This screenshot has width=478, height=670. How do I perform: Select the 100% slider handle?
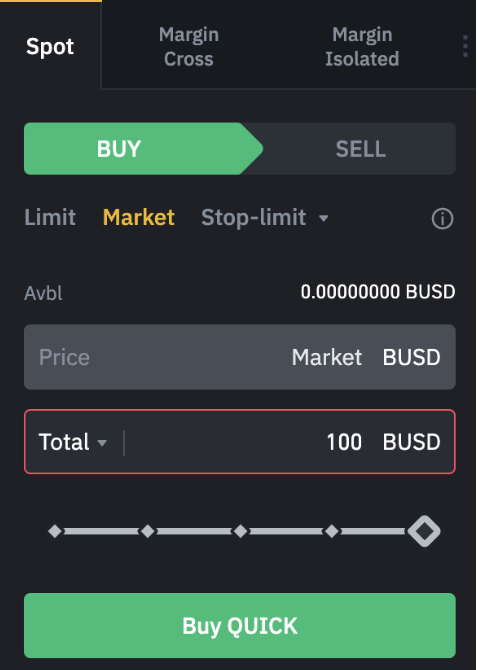424,531
